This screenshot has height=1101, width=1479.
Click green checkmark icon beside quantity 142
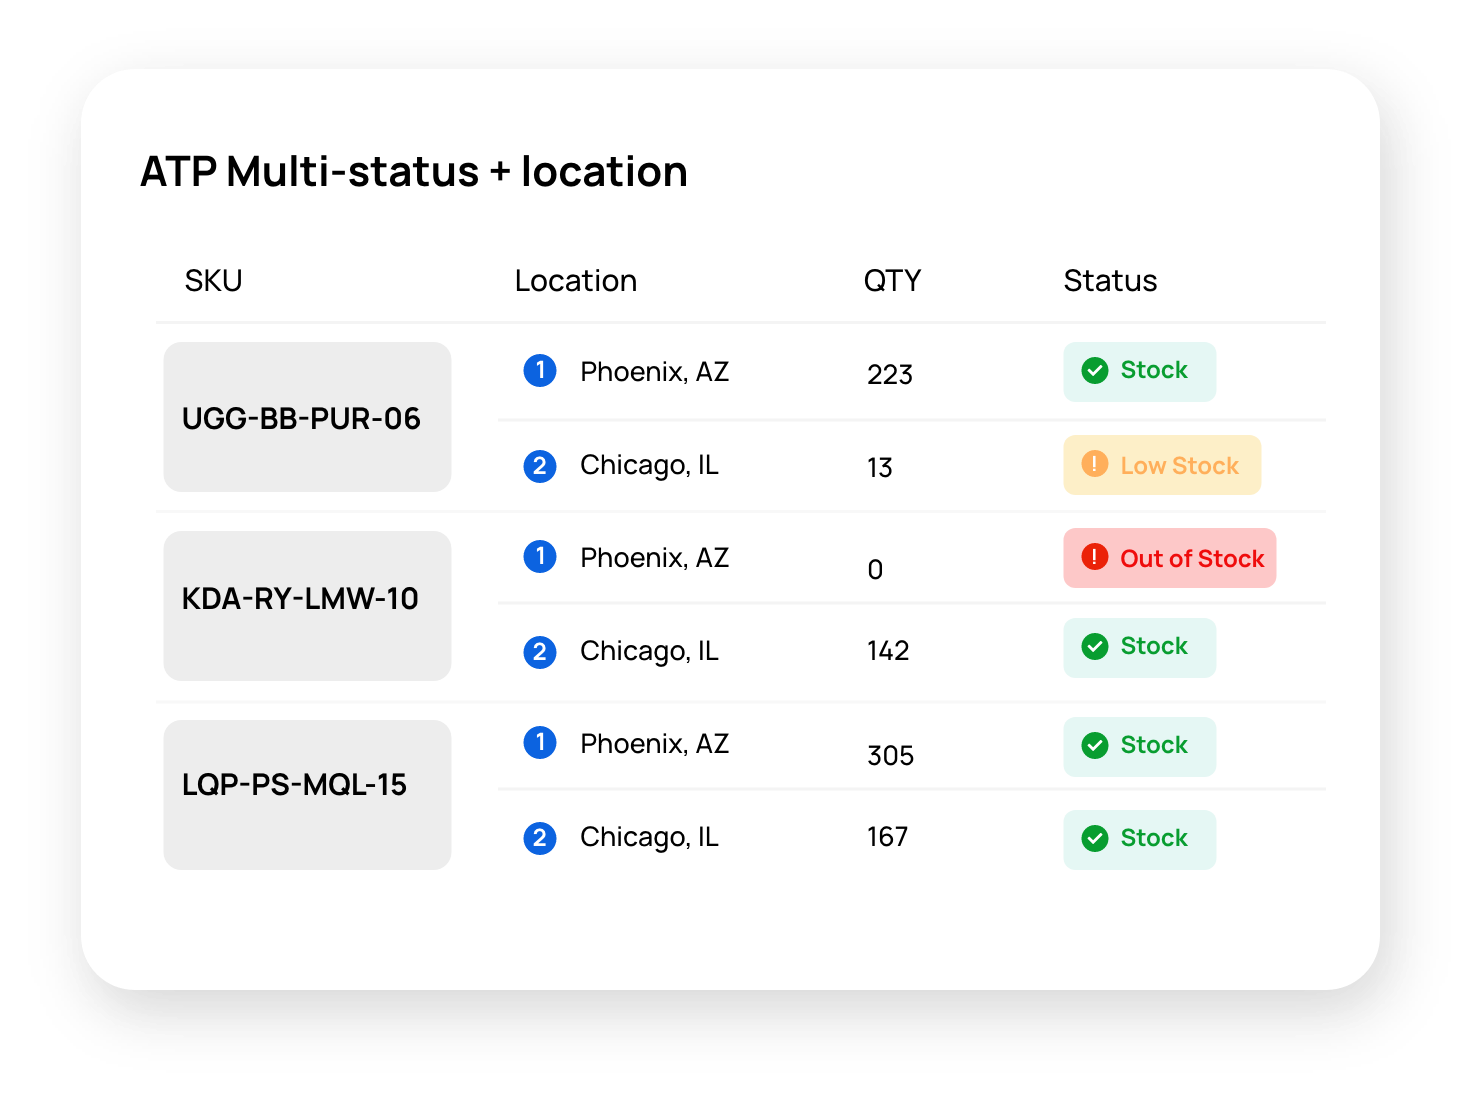1095,647
